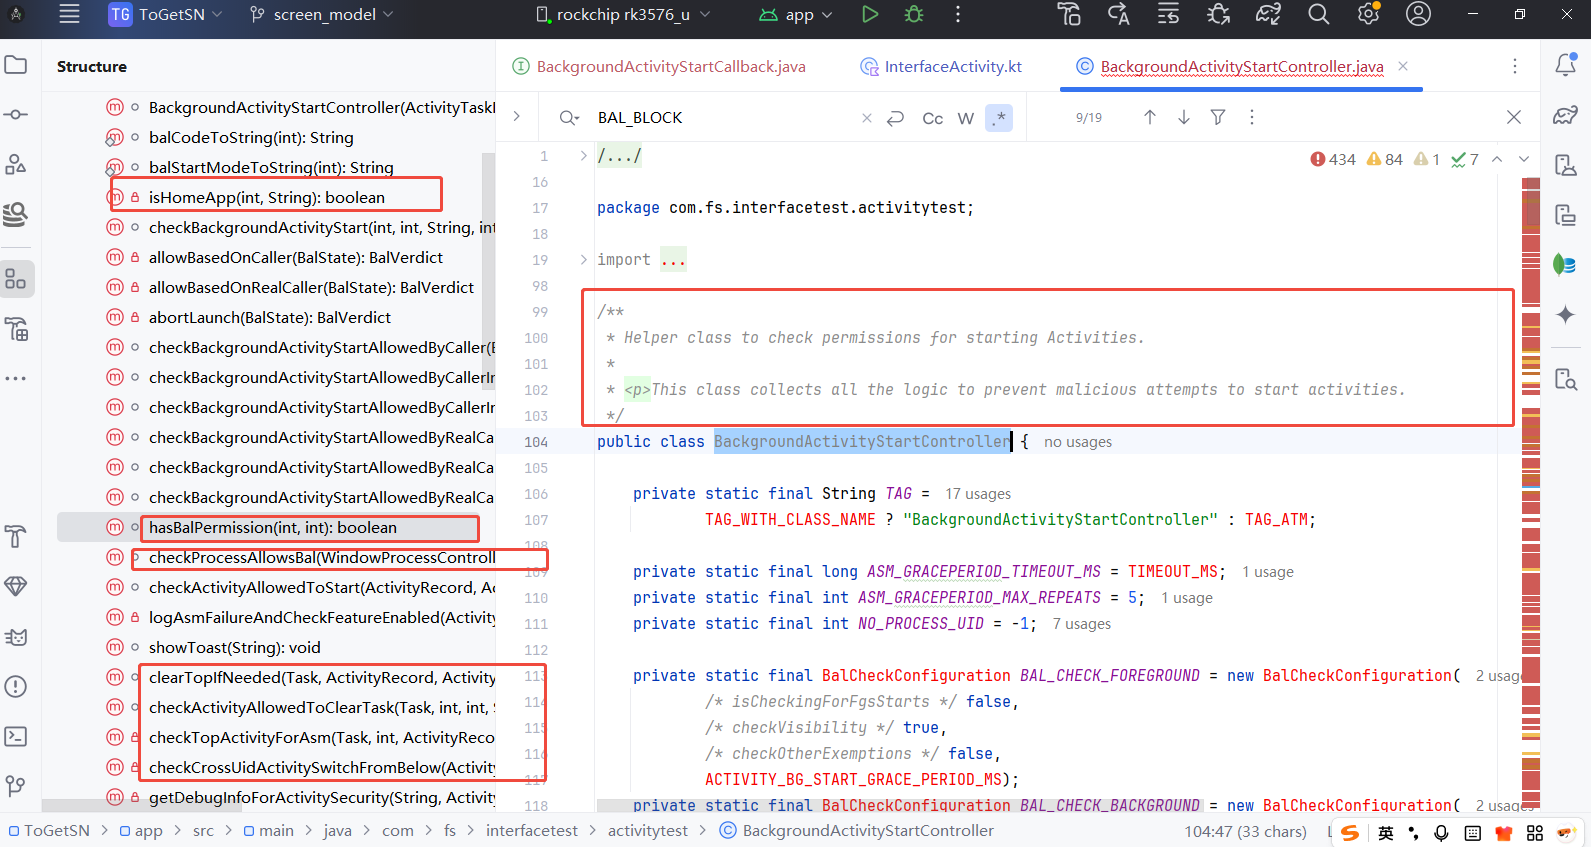The width and height of the screenshot is (1591, 847).
Task: Open Running Devices panel
Action: (x=1565, y=215)
